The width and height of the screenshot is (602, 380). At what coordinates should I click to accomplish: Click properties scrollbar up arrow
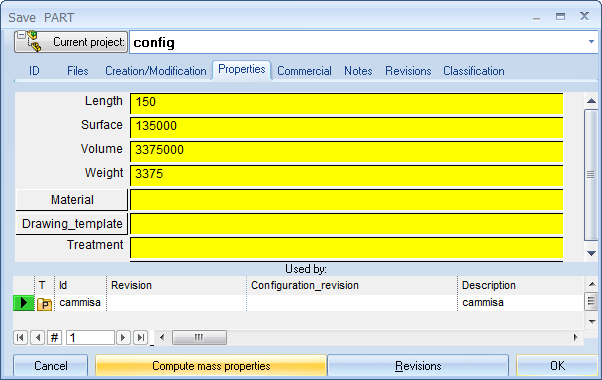pos(591,101)
